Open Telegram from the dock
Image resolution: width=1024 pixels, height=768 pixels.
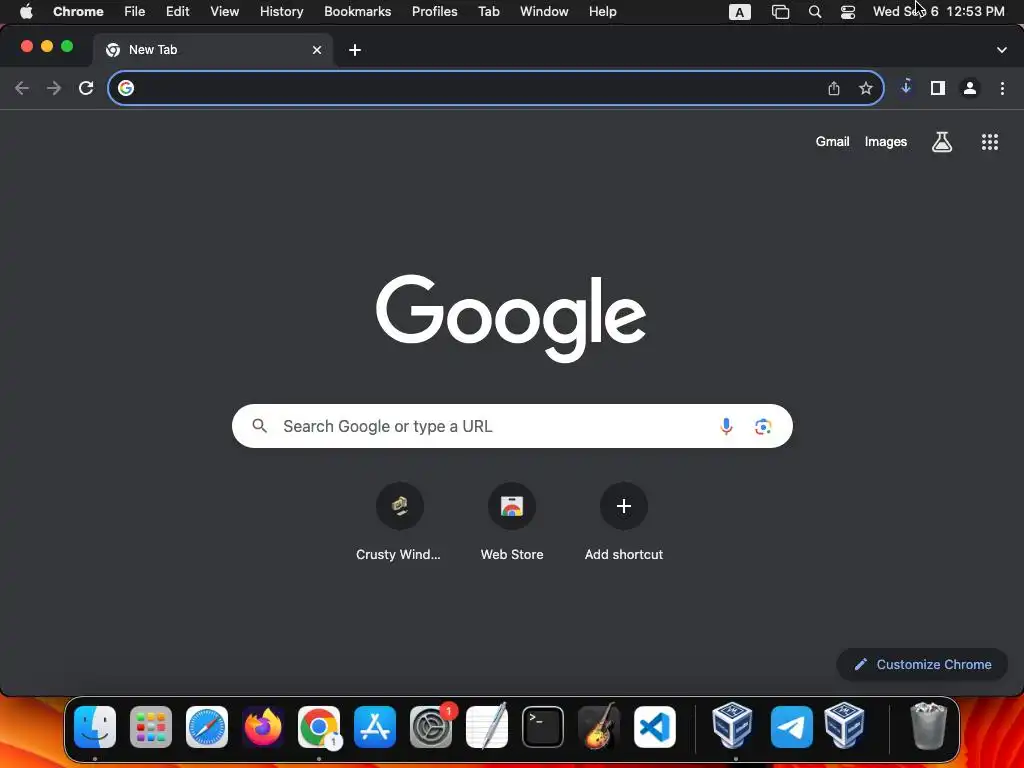tap(792, 727)
